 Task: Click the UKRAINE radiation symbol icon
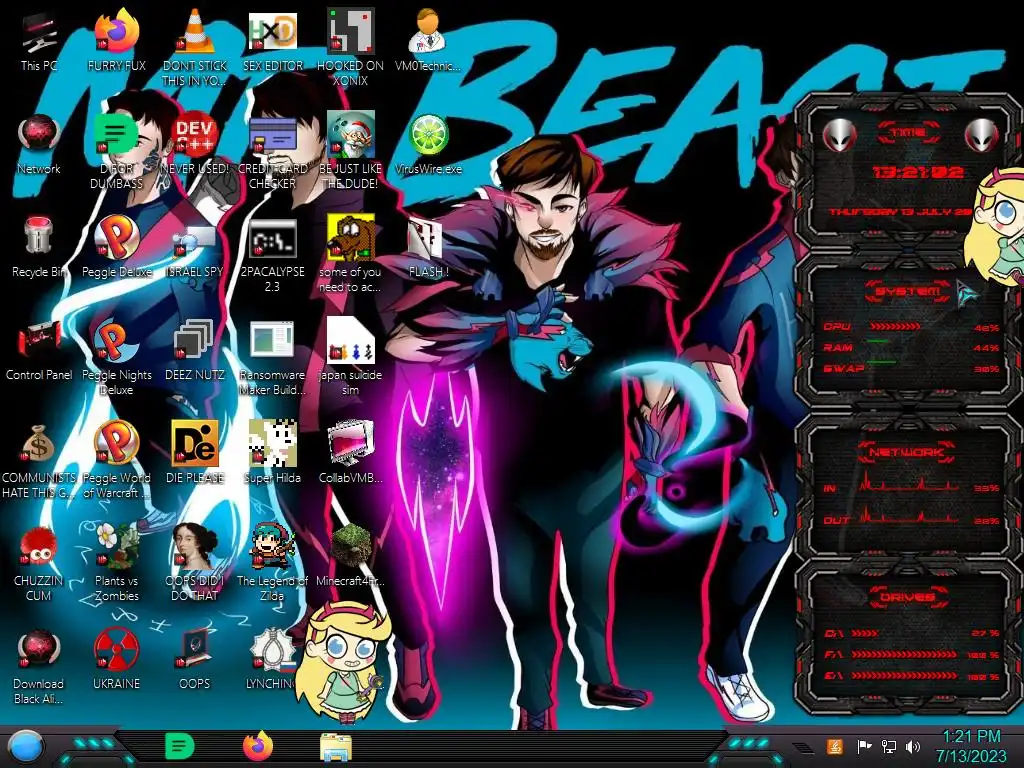coord(117,660)
